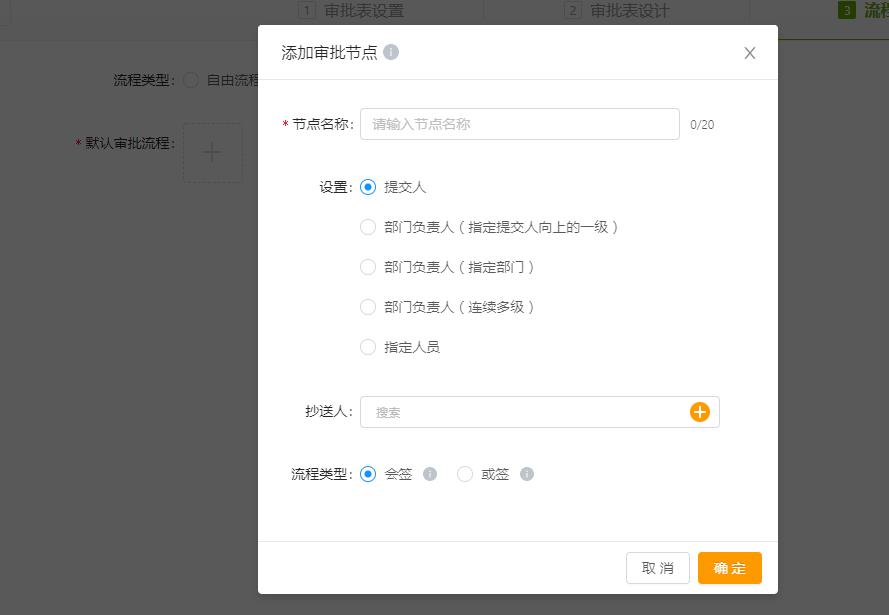Click the dashed plus box under 默认审批流程
The width and height of the screenshot is (889, 615).
click(212, 152)
